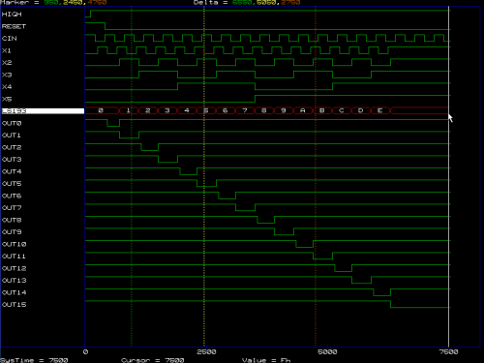Image resolution: width=484 pixels, height=363 pixels.
Task: Click bus value 9 on LS193 row
Action: [x=283, y=110]
